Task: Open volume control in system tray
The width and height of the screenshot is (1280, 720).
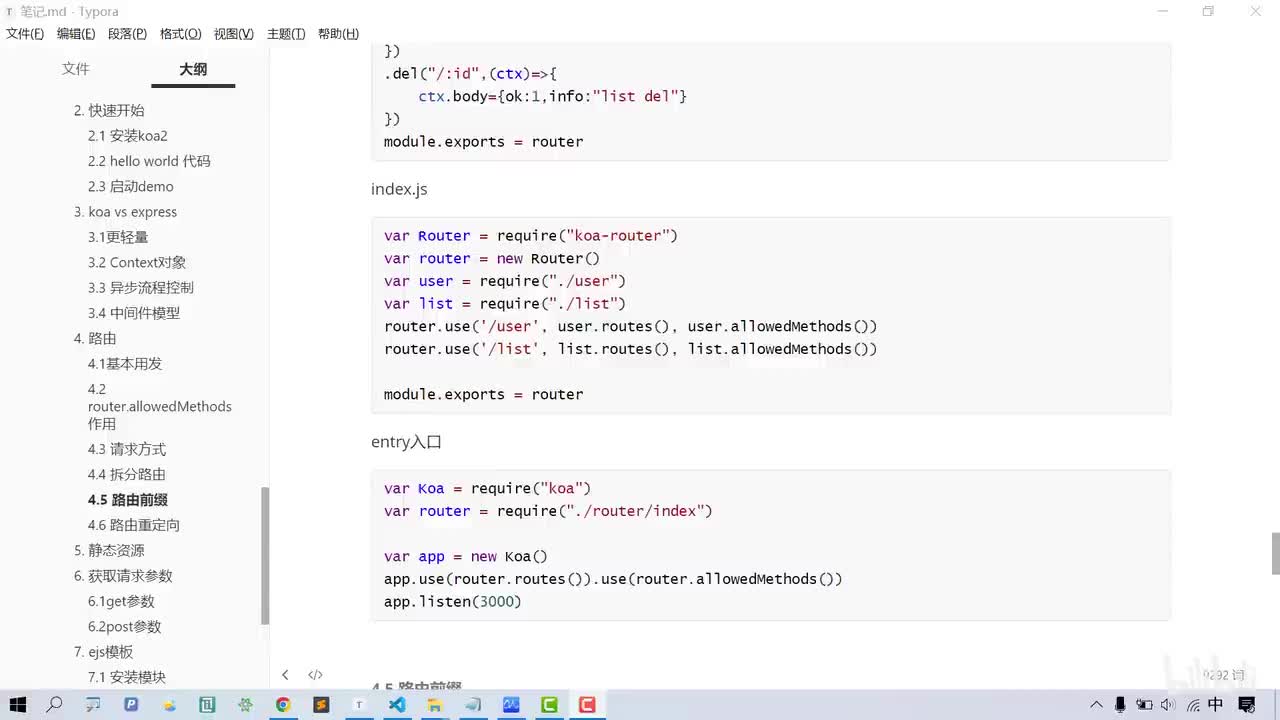Action: coord(1167,705)
